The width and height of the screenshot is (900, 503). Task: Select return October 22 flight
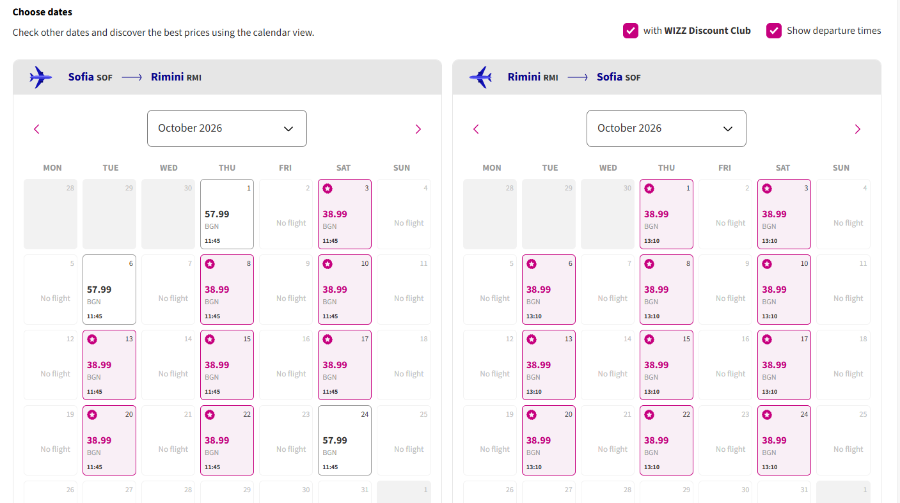click(x=666, y=440)
